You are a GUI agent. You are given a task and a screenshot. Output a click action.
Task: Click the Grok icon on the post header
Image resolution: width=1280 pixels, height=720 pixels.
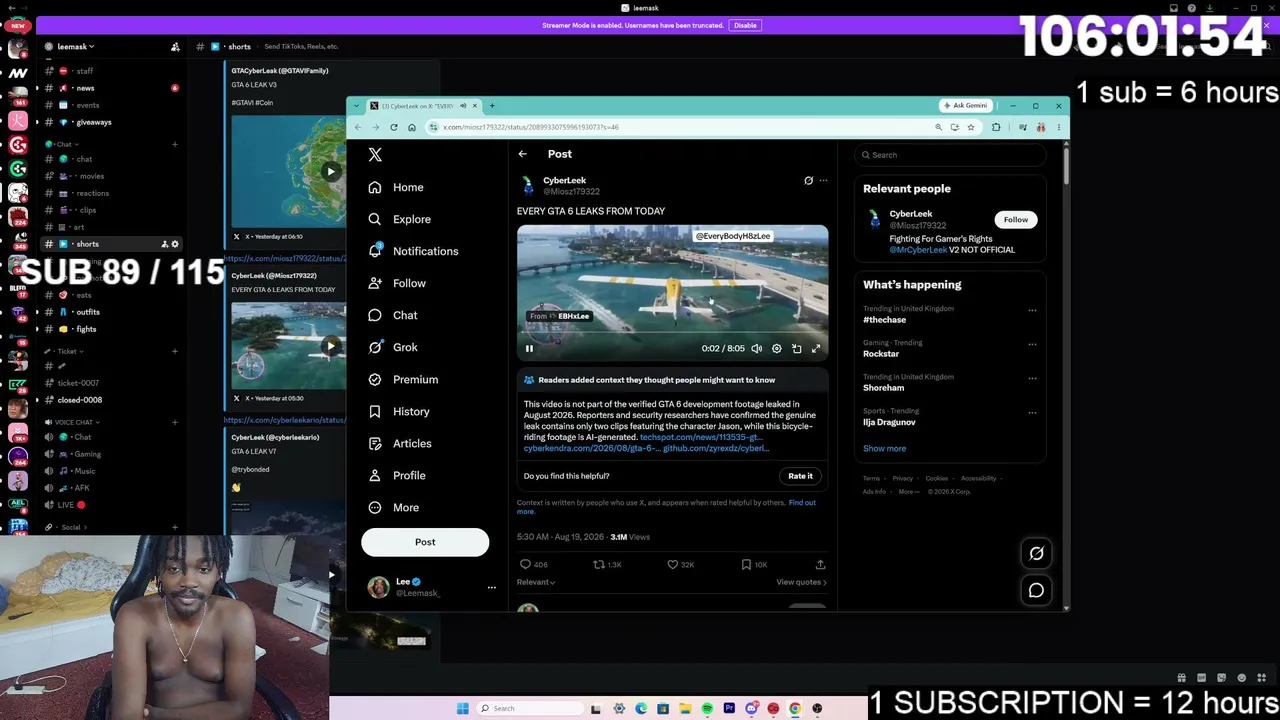808,181
